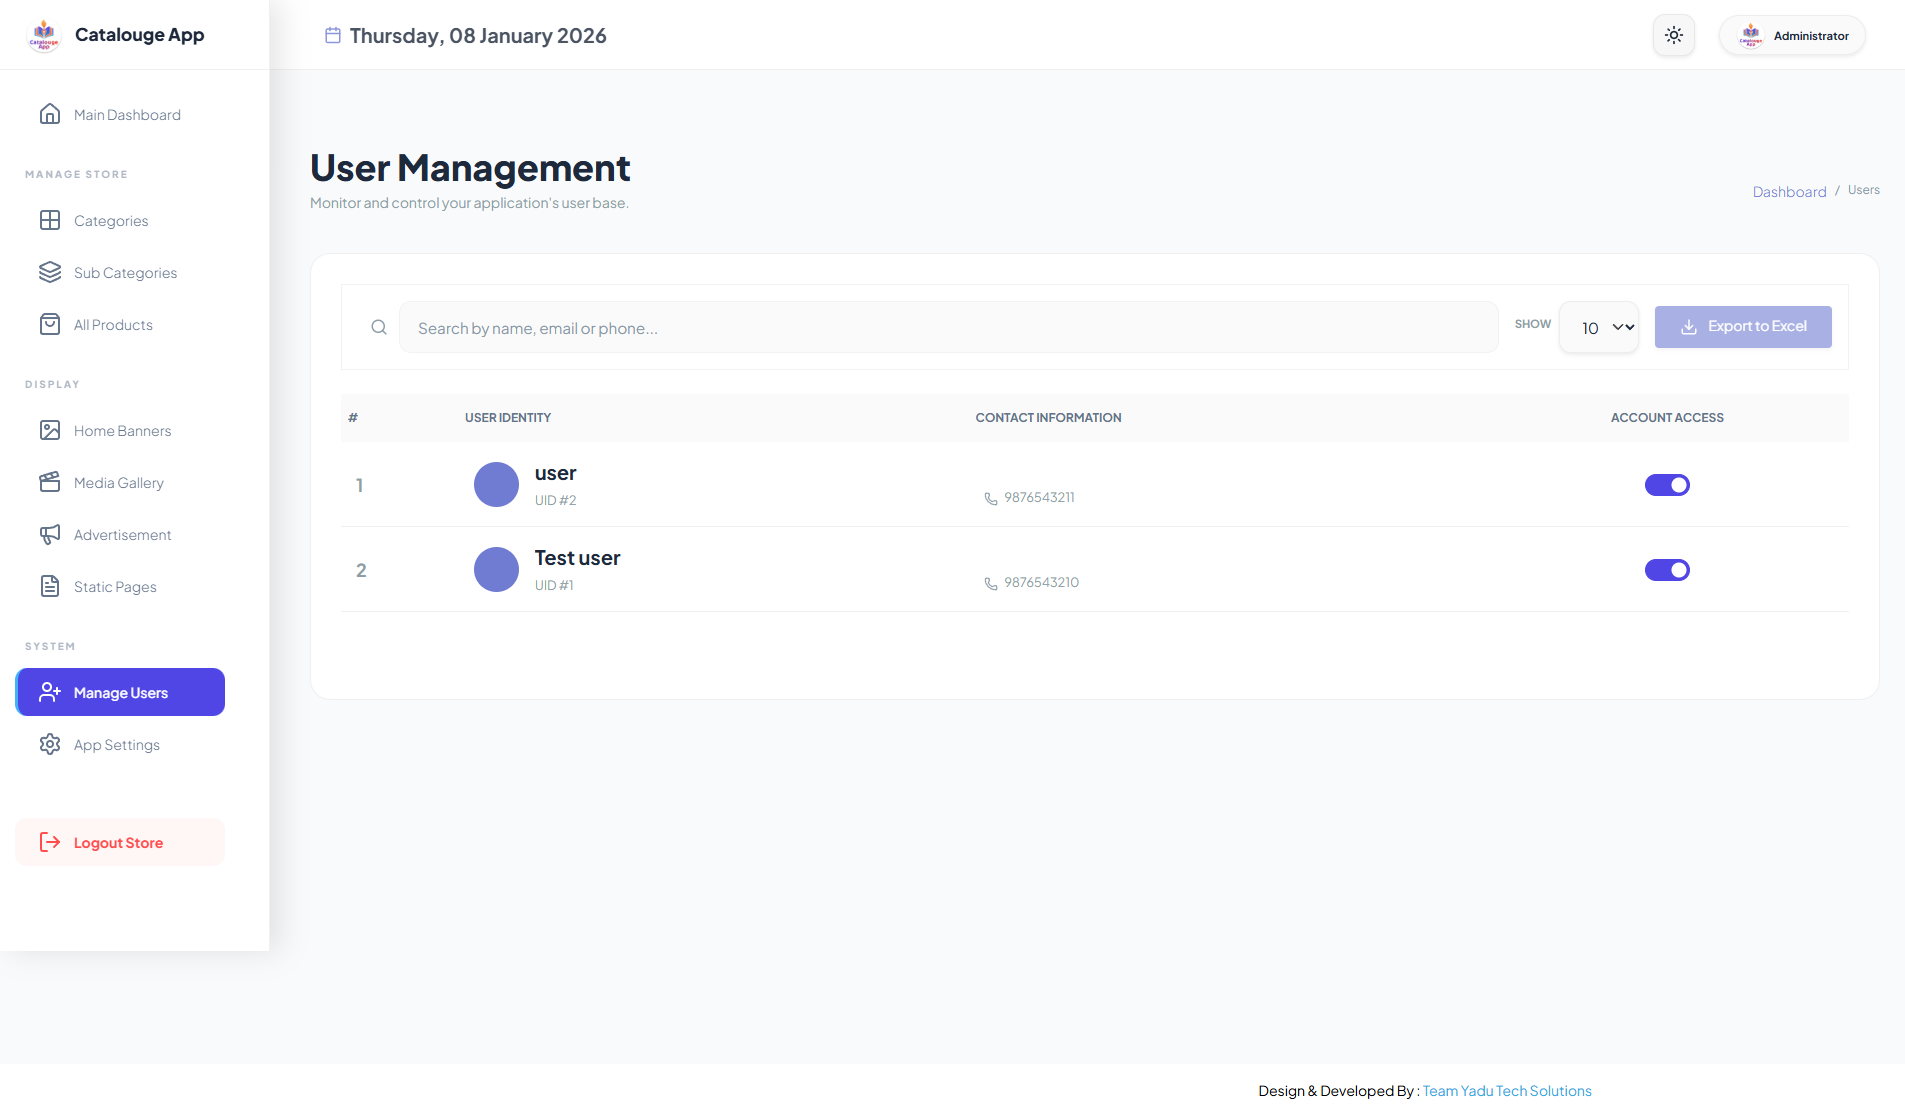Follow the Dashboard breadcrumb link
1905x1117 pixels.
[x=1789, y=192]
